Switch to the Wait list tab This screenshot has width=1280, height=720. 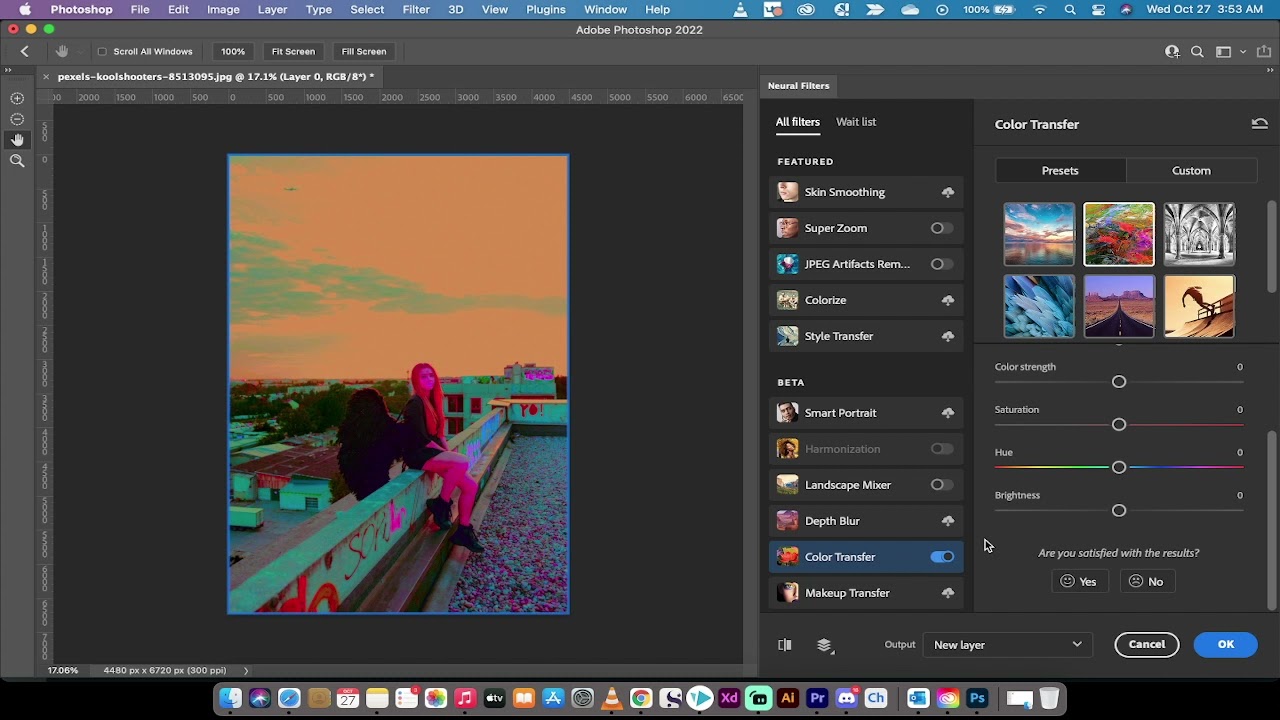point(856,122)
